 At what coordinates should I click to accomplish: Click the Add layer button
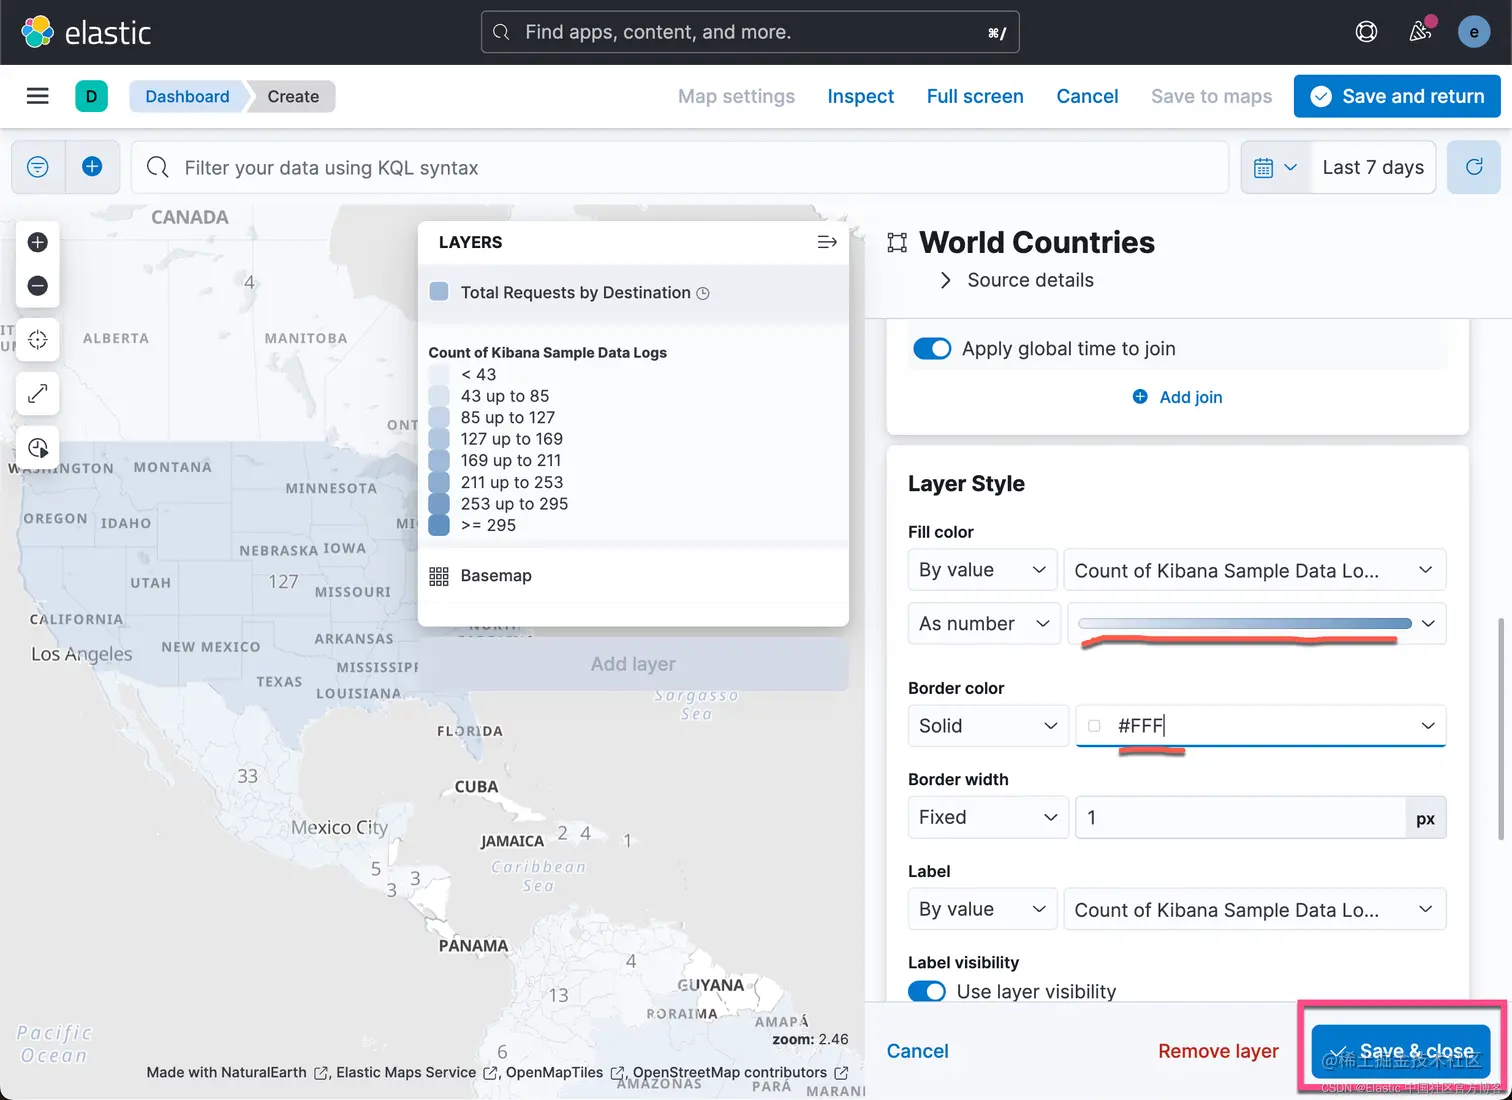[x=633, y=664]
